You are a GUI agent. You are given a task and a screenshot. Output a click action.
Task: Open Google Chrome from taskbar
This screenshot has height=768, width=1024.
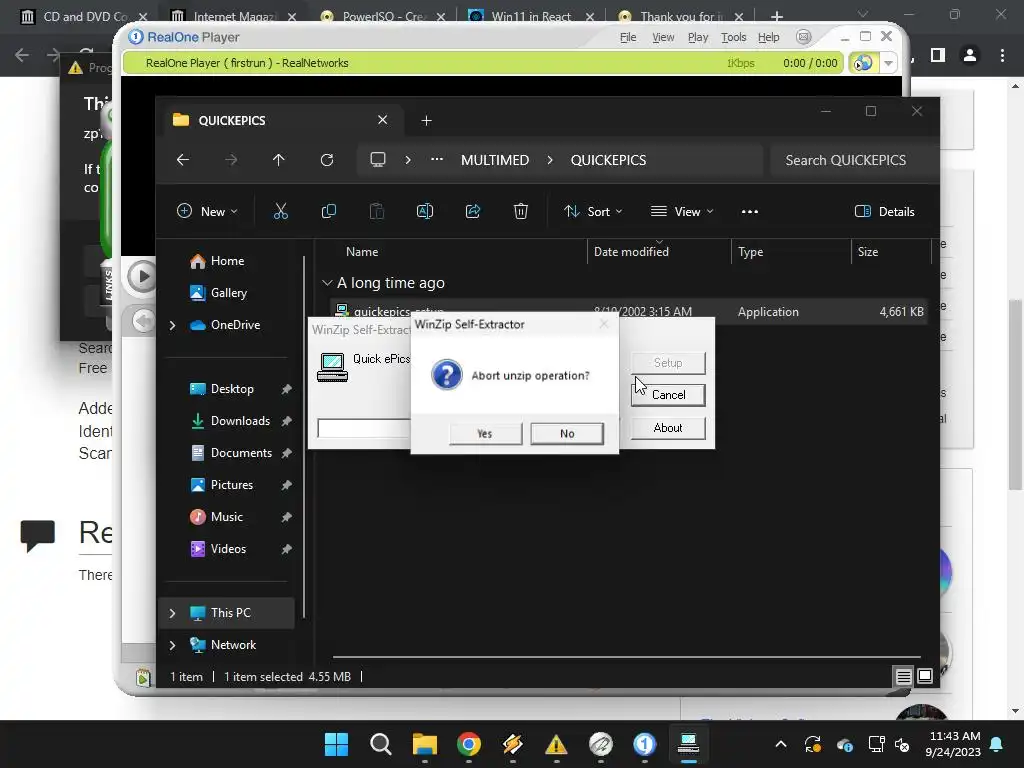click(x=469, y=744)
